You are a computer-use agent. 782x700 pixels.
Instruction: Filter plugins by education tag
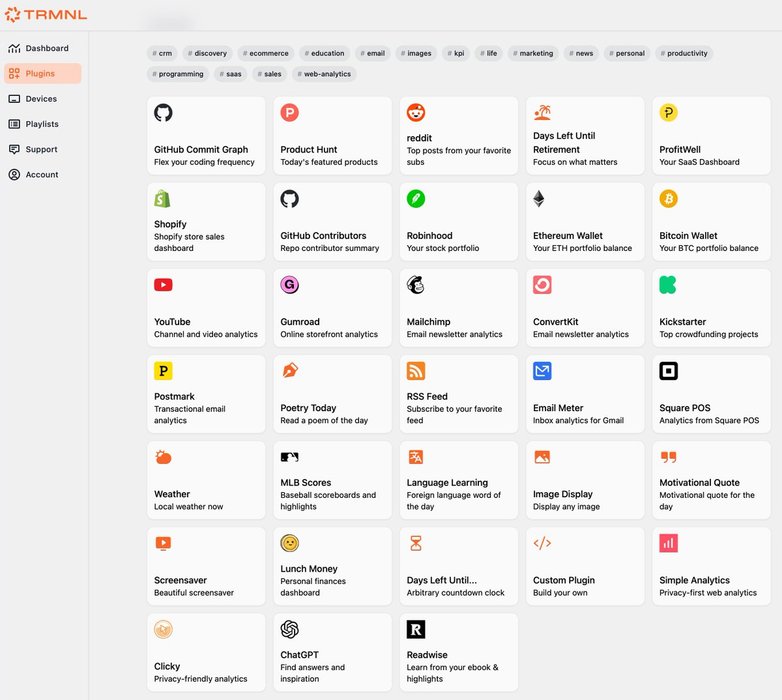click(x=324, y=53)
